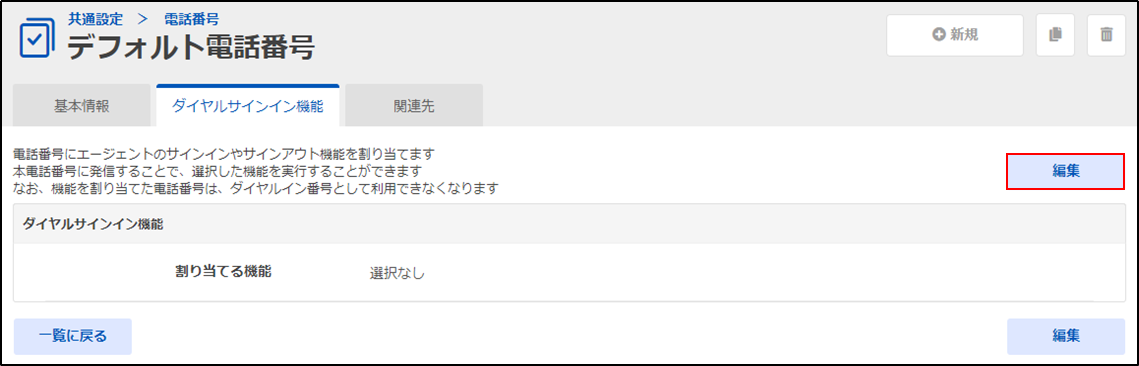Create new record with 新規 button
Screen dimensions: 1139x366
point(954,36)
